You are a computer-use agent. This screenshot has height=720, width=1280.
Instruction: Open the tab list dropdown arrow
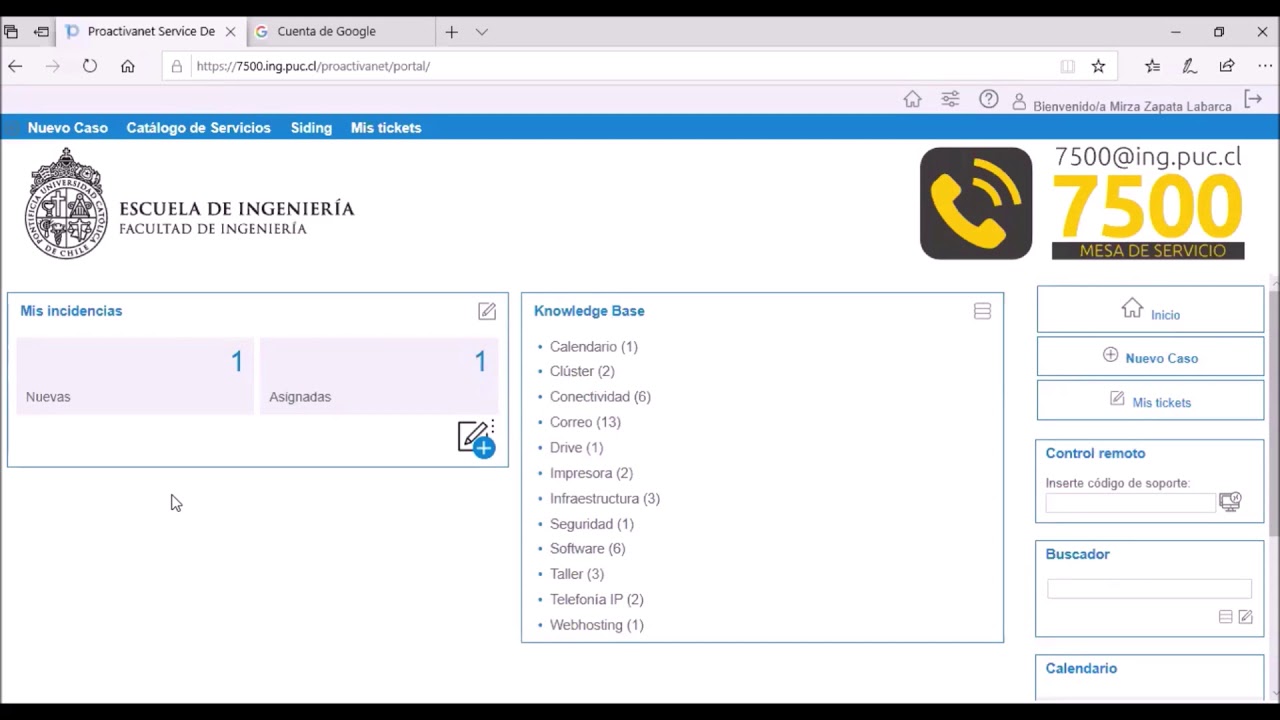(x=481, y=32)
